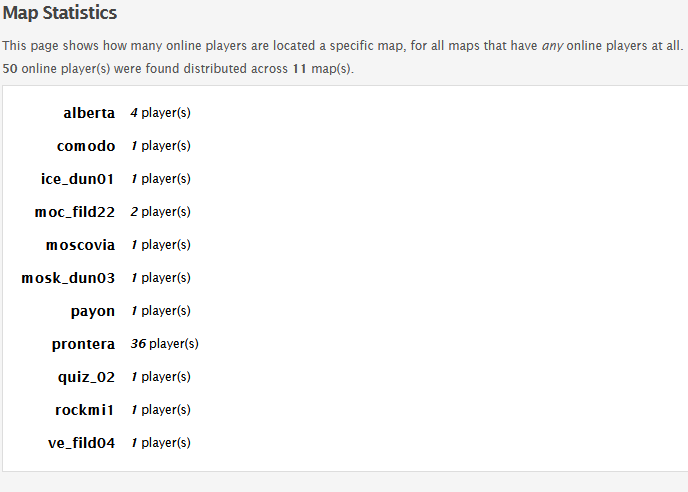Select the alberta map name
The image size is (688, 492).
(x=89, y=113)
